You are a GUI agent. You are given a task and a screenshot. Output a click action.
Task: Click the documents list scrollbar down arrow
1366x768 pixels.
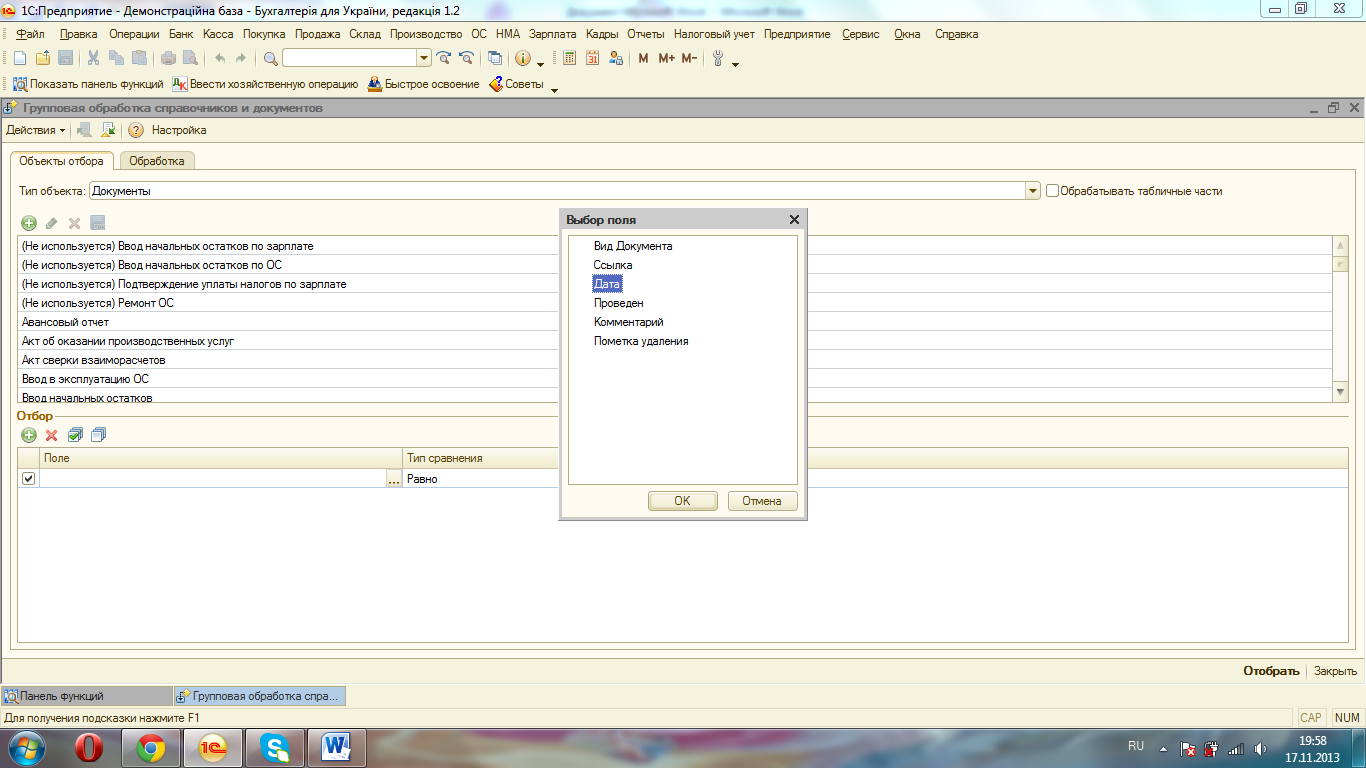point(1341,393)
